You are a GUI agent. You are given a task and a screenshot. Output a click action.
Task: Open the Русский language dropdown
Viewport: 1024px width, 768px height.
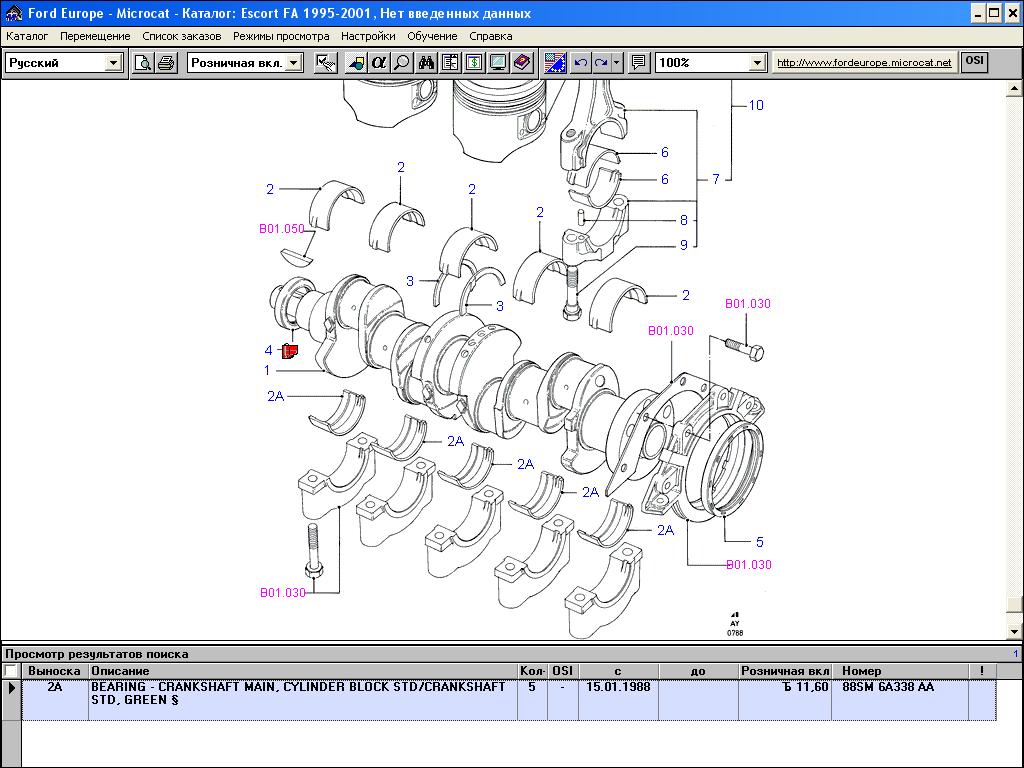tap(113, 63)
